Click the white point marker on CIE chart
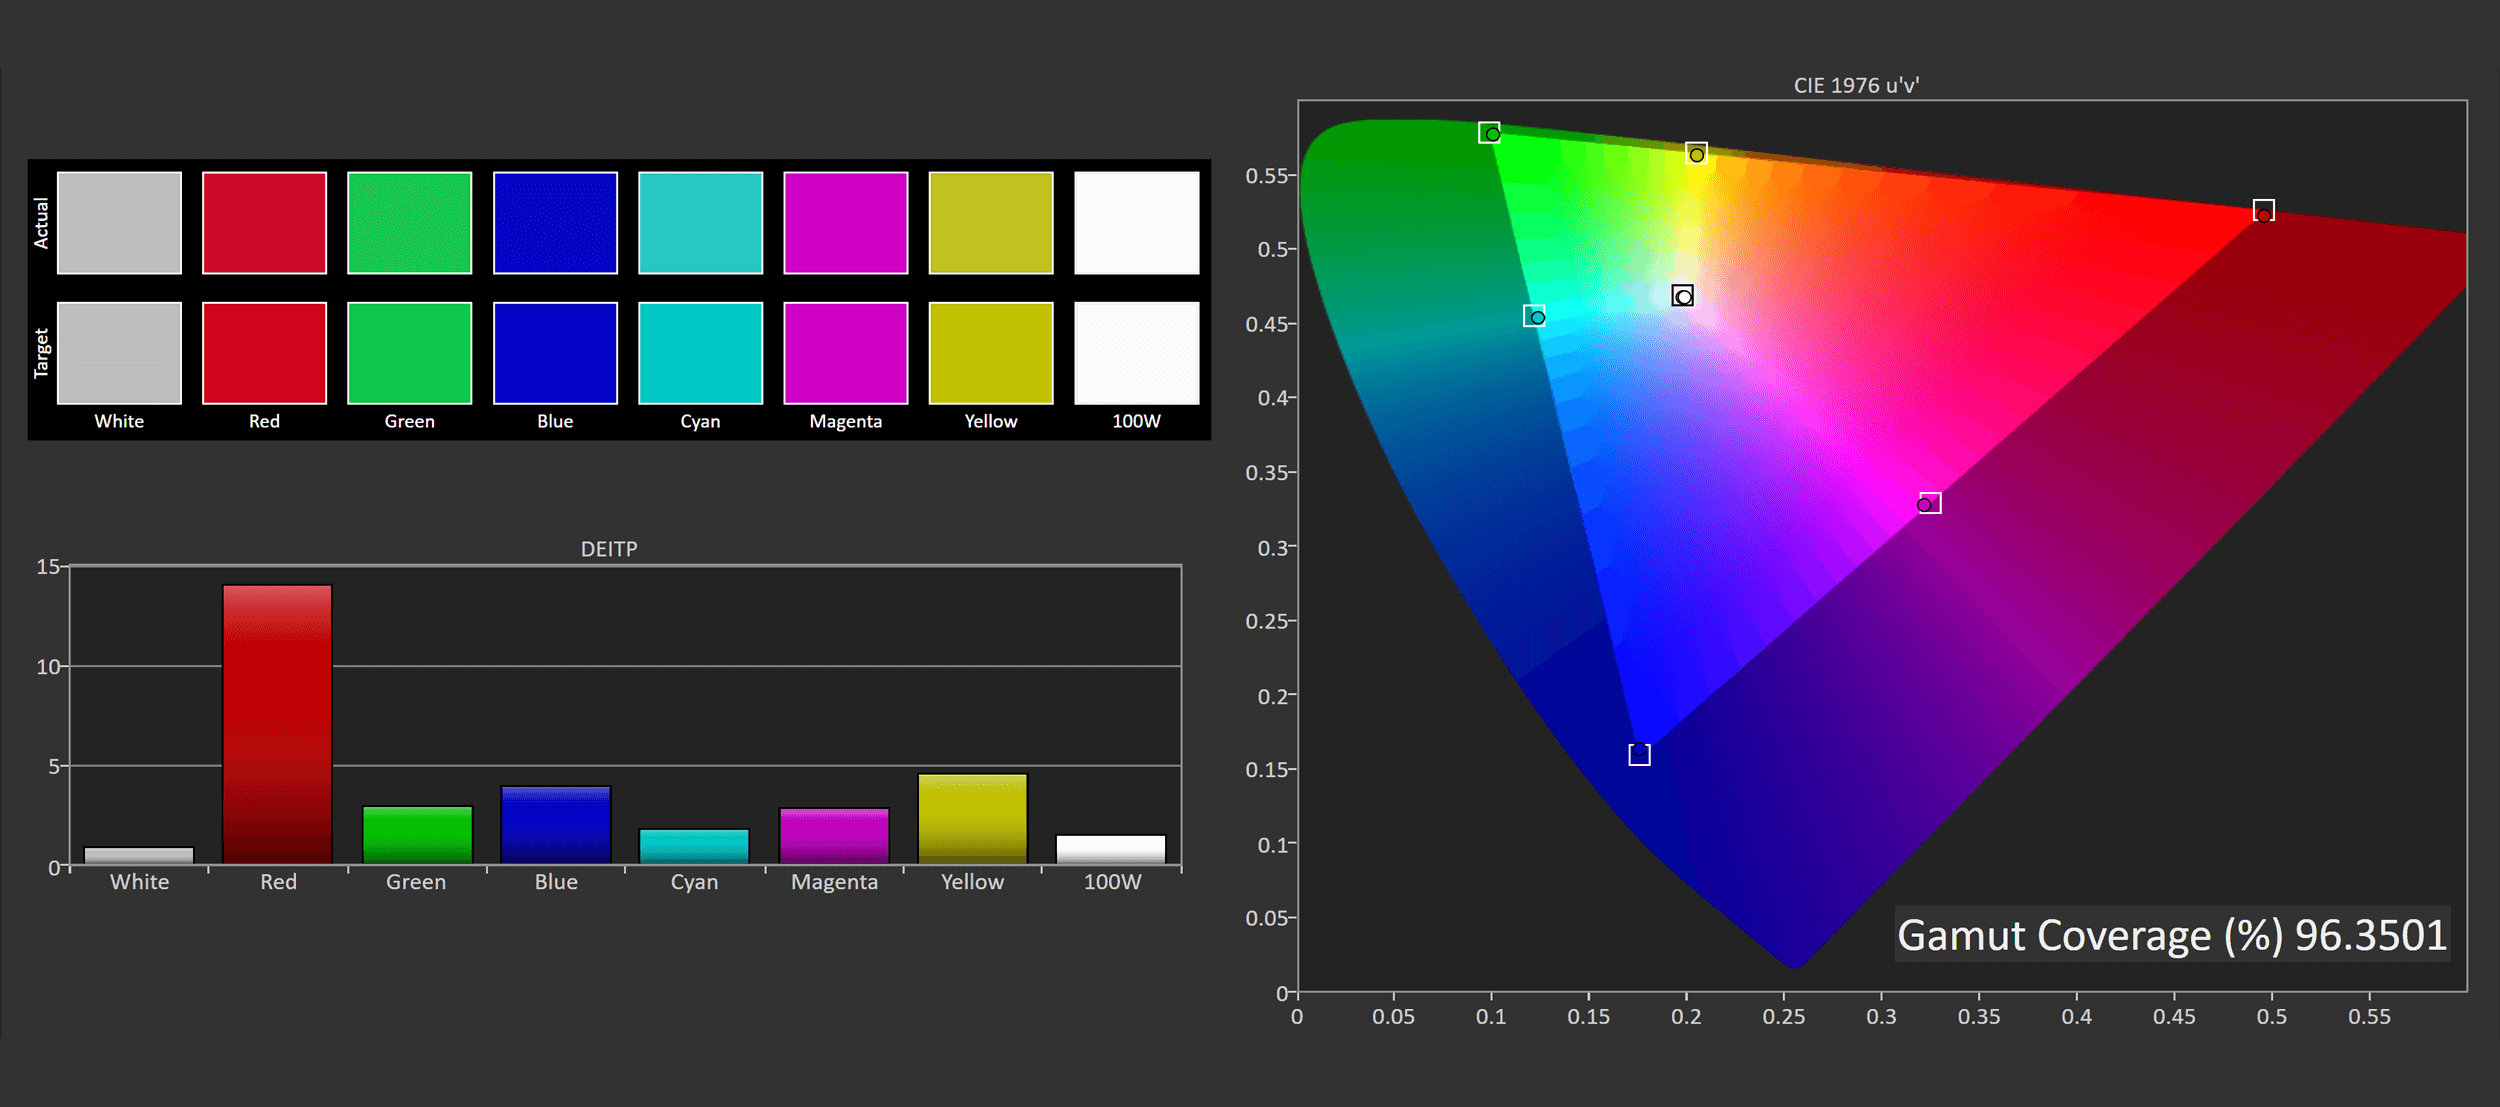Image resolution: width=2500 pixels, height=1107 pixels. pyautogui.click(x=1682, y=295)
